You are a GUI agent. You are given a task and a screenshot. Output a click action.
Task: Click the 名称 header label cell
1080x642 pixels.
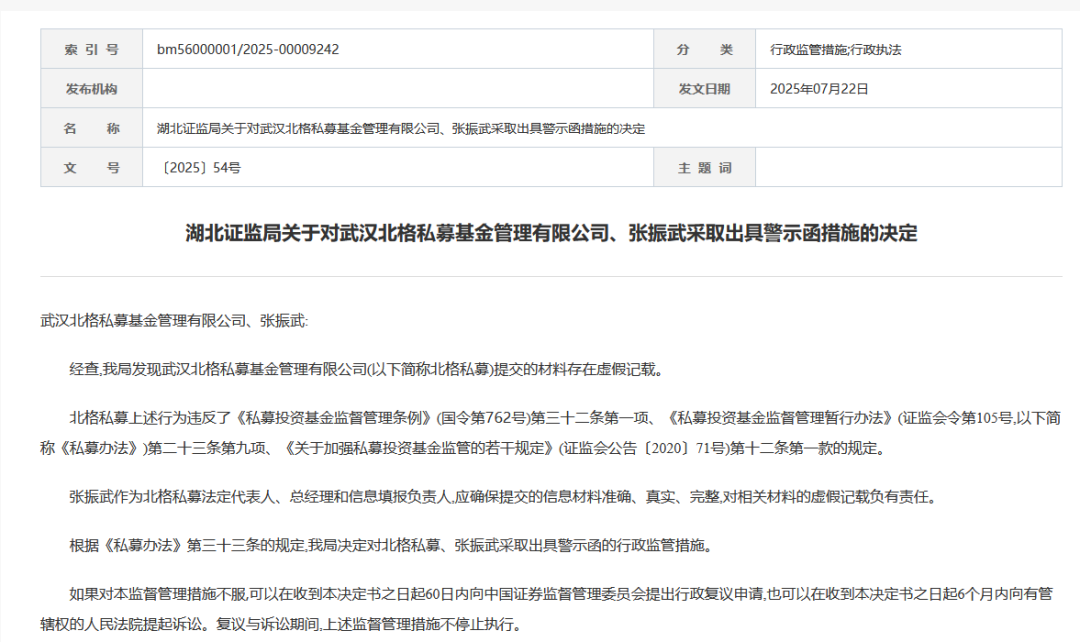pyautogui.click(x=89, y=128)
